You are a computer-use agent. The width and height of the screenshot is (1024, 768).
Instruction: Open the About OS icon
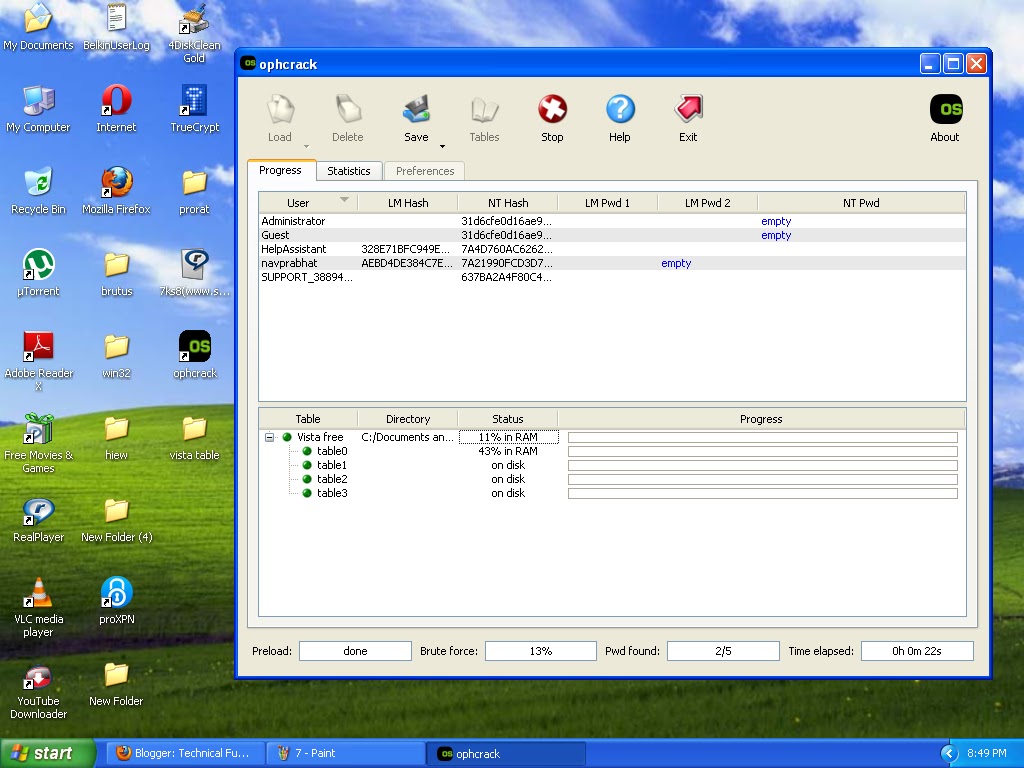click(x=945, y=118)
